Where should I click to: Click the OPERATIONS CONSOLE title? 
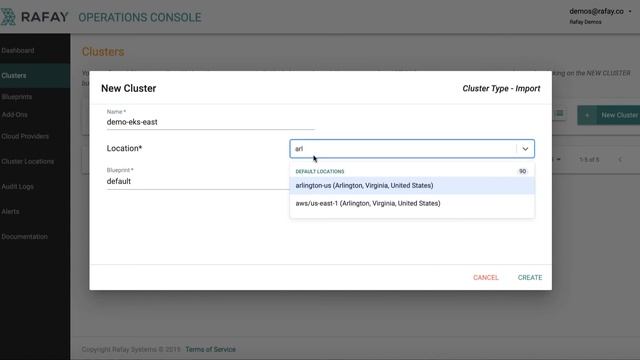[140, 18]
